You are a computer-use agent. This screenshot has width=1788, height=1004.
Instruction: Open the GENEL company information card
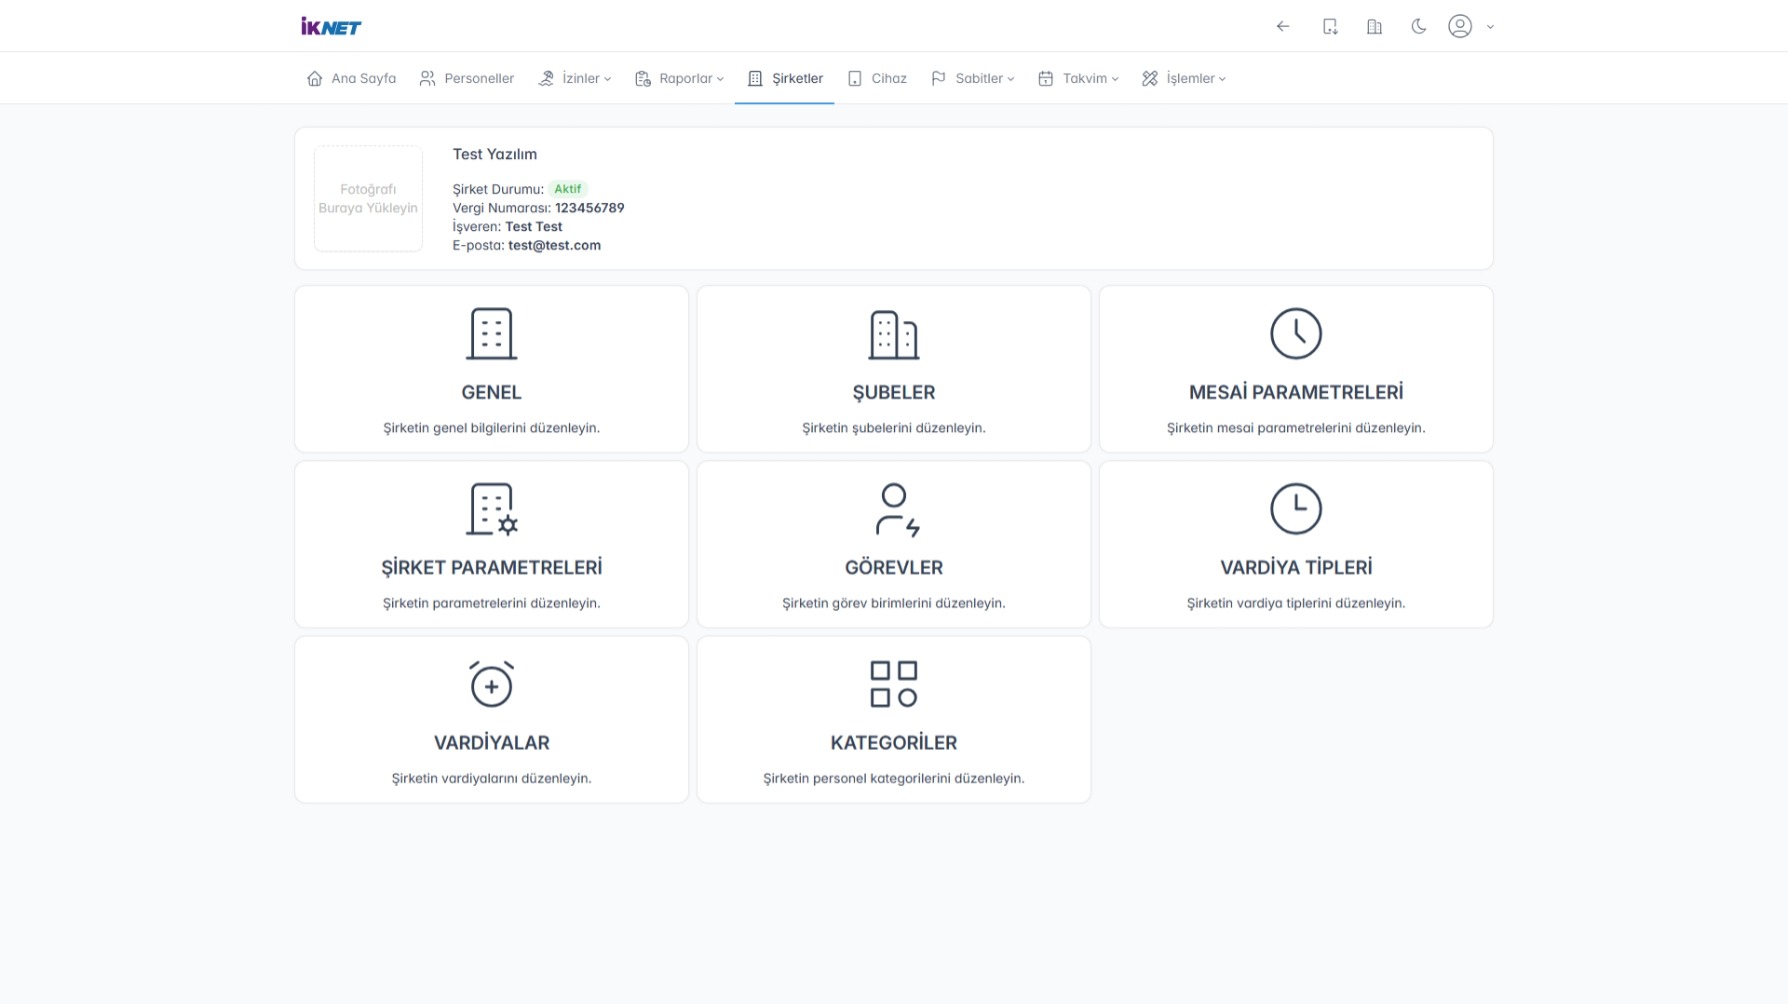[491, 369]
